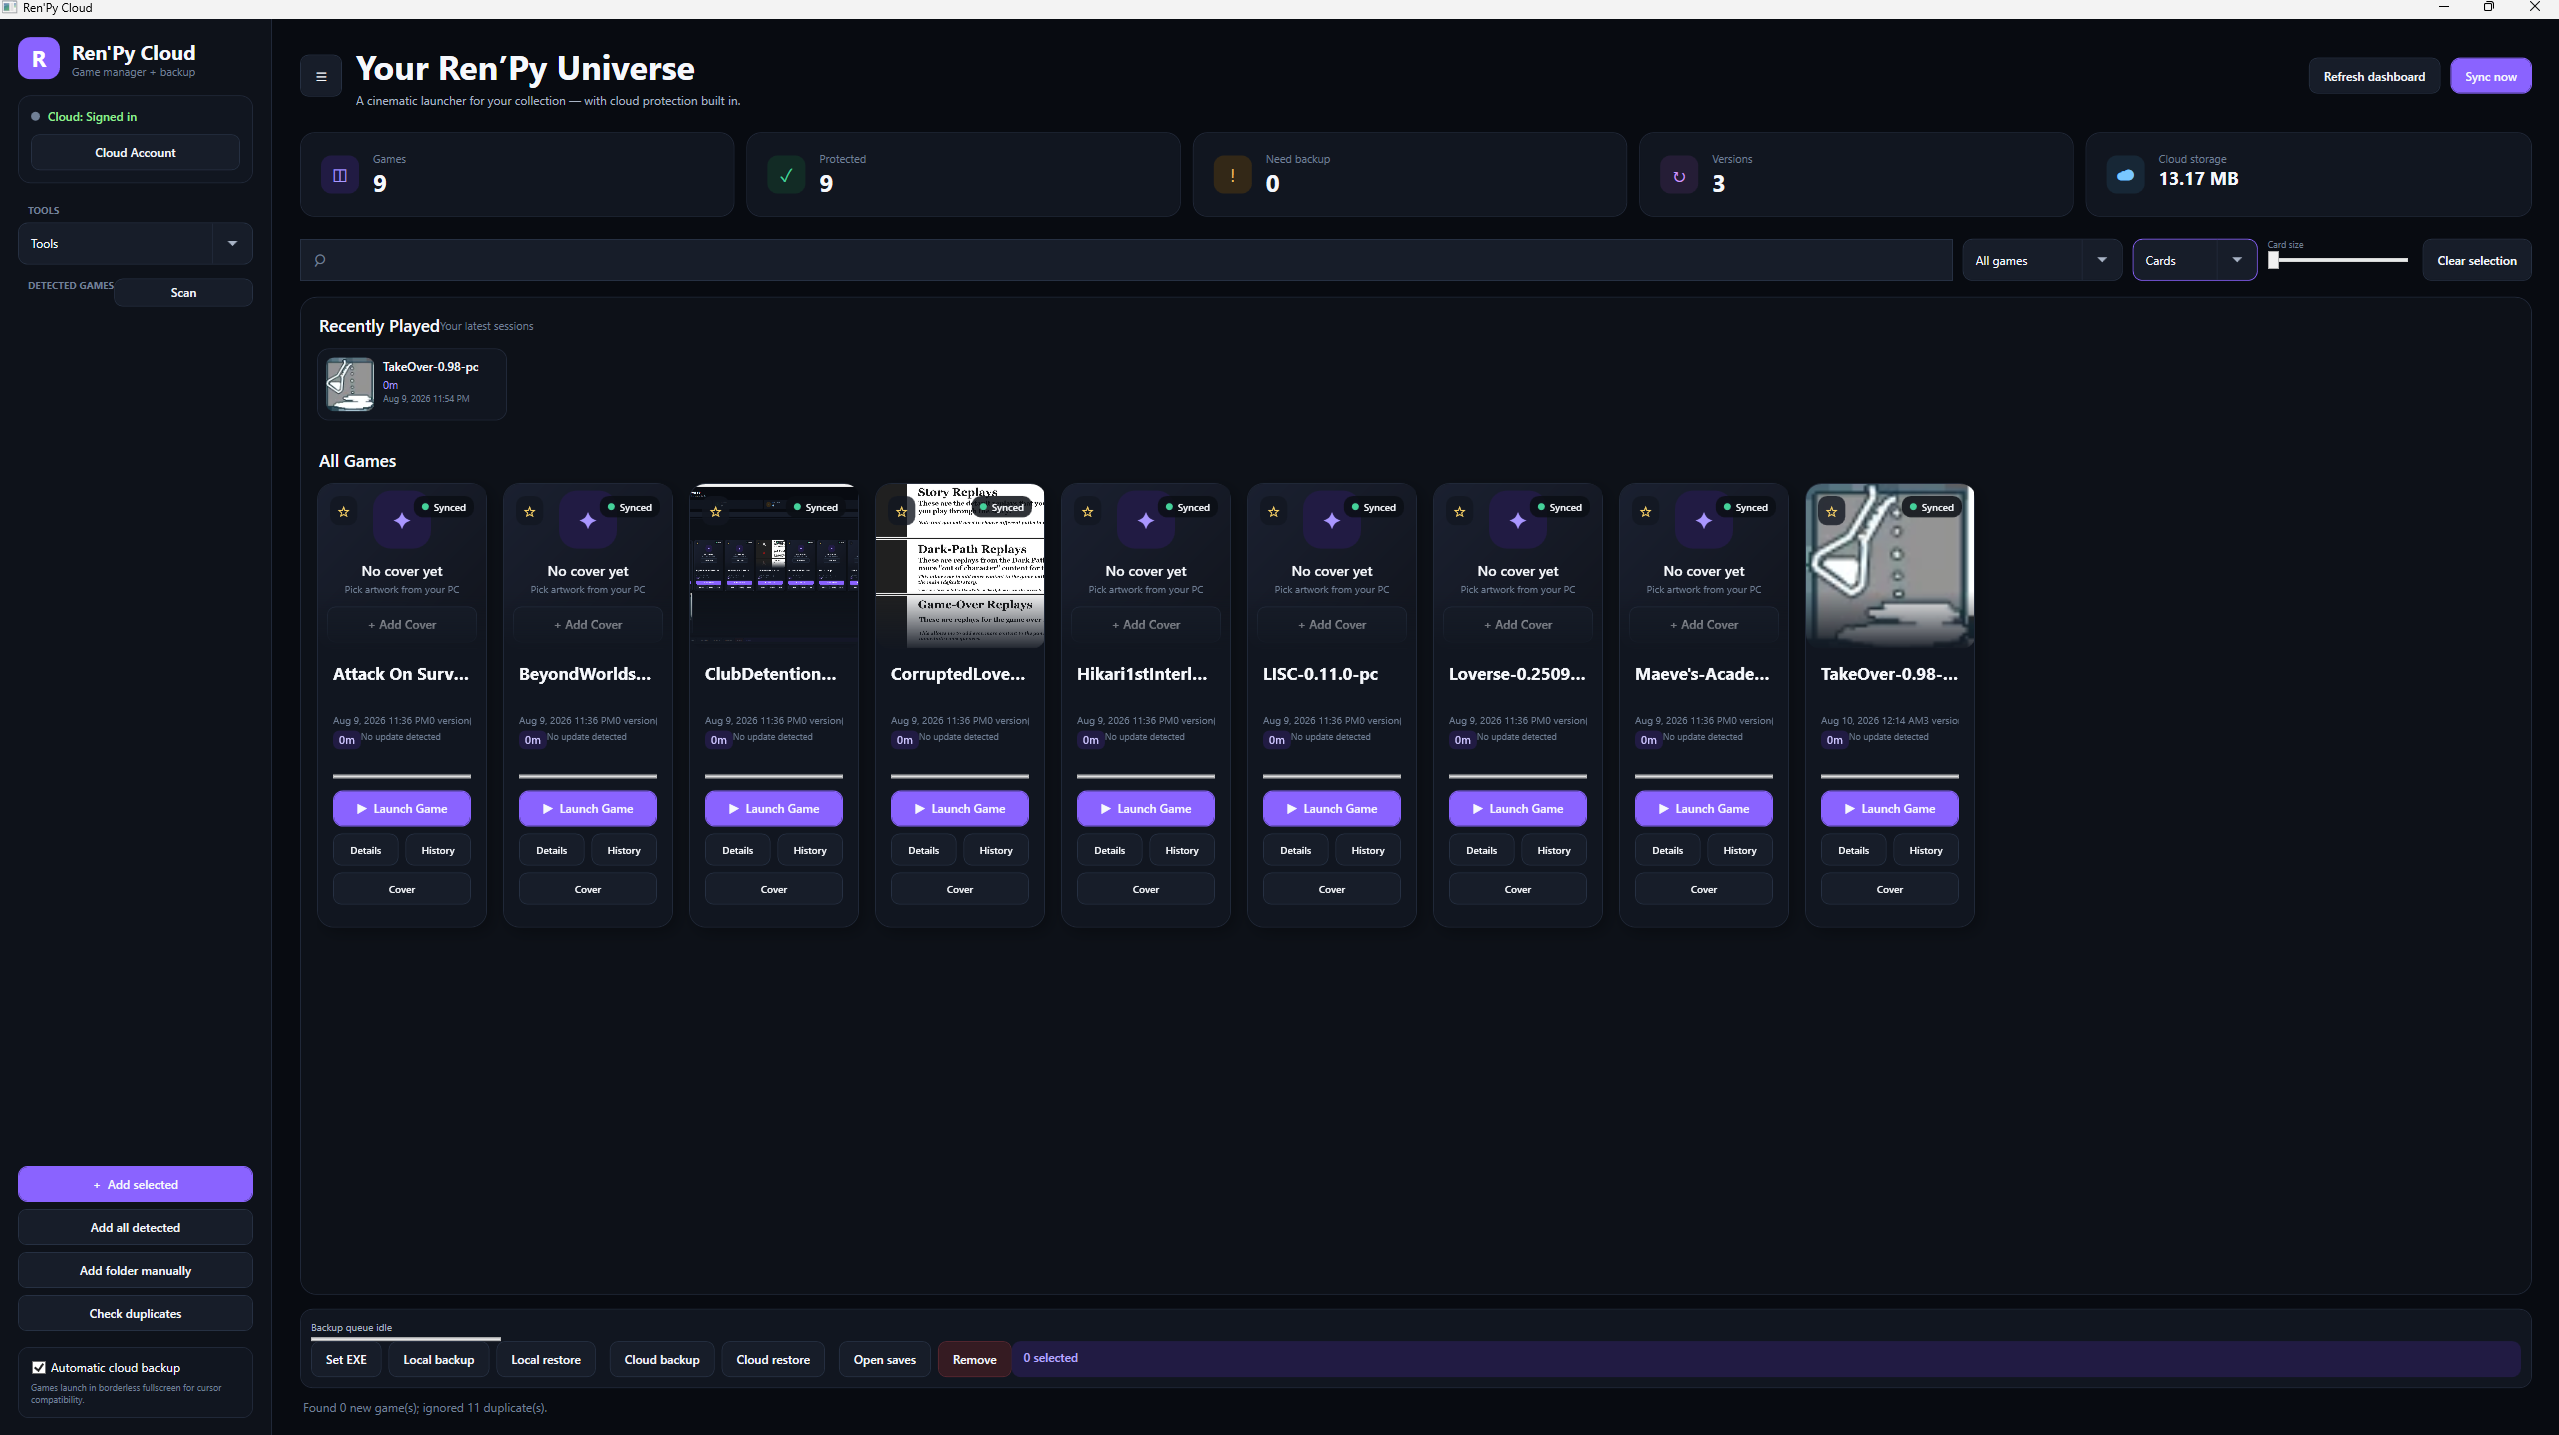Image resolution: width=2559 pixels, height=1435 pixels.
Task: Favorite Attack On Surv... with its star
Action: 344,512
